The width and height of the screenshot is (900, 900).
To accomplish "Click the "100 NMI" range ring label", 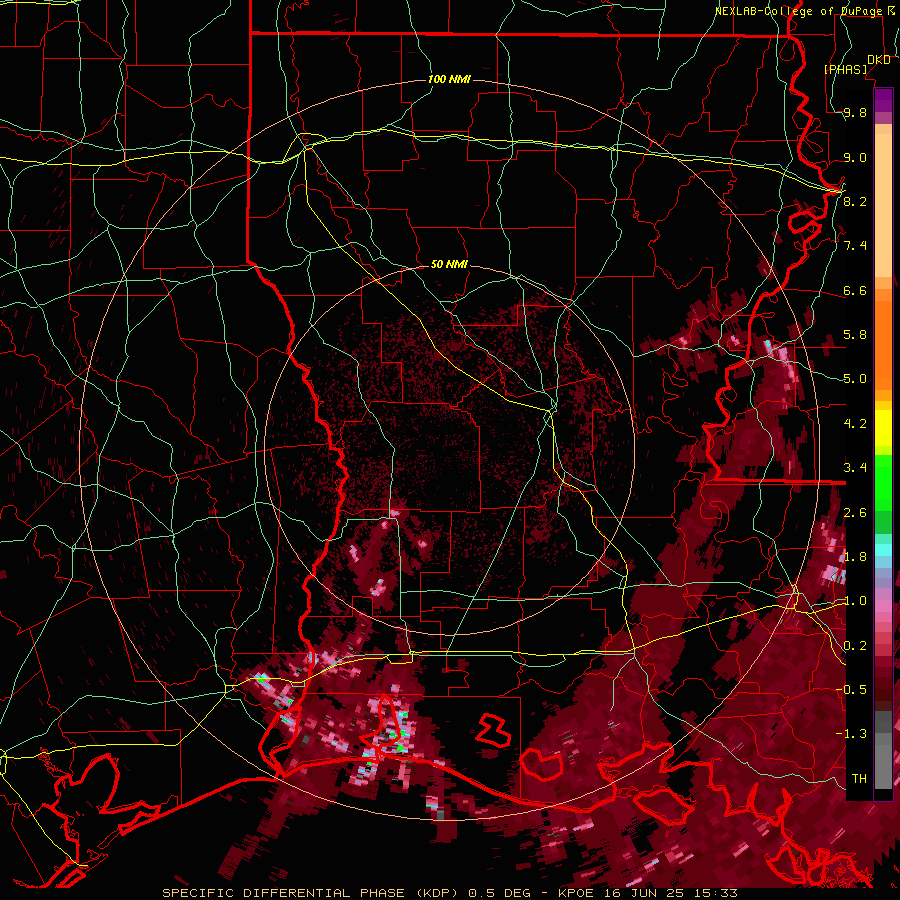I will 449,79.
